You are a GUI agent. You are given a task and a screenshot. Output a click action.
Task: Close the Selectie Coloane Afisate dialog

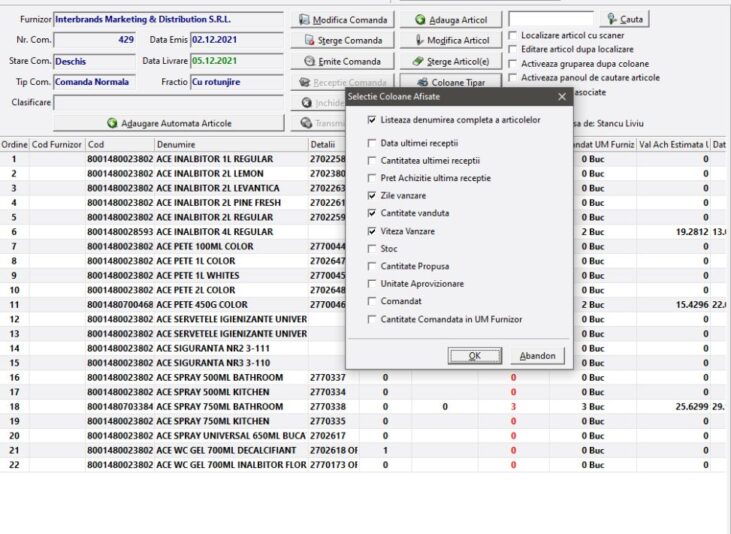(562, 97)
